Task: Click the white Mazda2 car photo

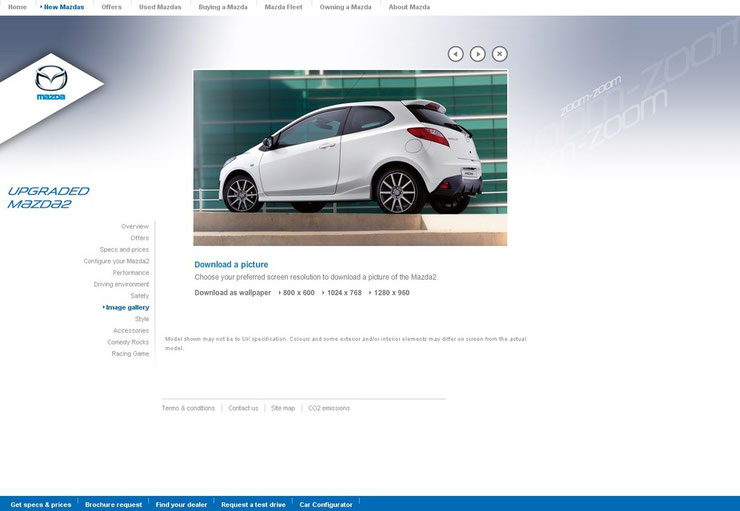Action: click(350, 158)
